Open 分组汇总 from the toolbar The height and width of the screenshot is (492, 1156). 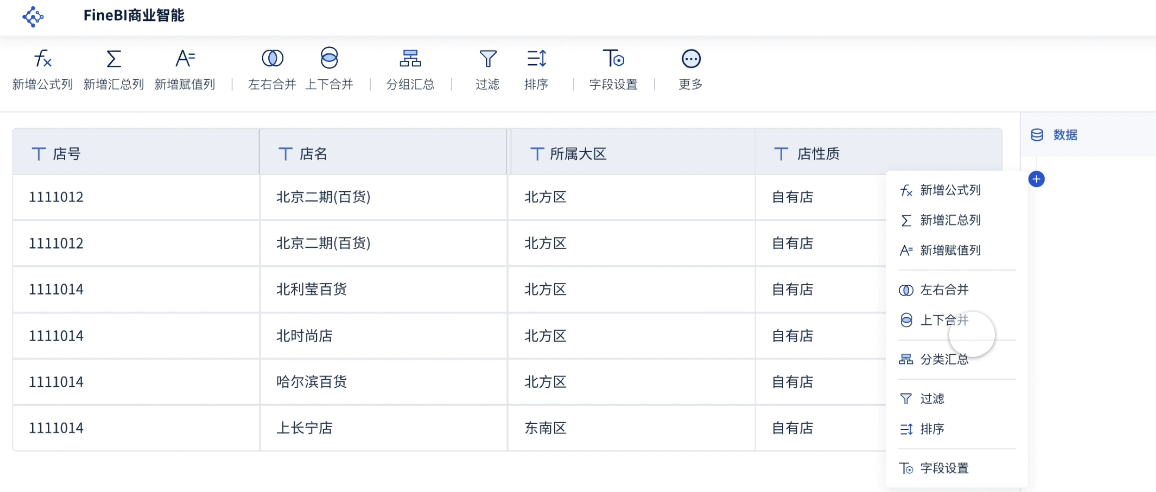(410, 58)
